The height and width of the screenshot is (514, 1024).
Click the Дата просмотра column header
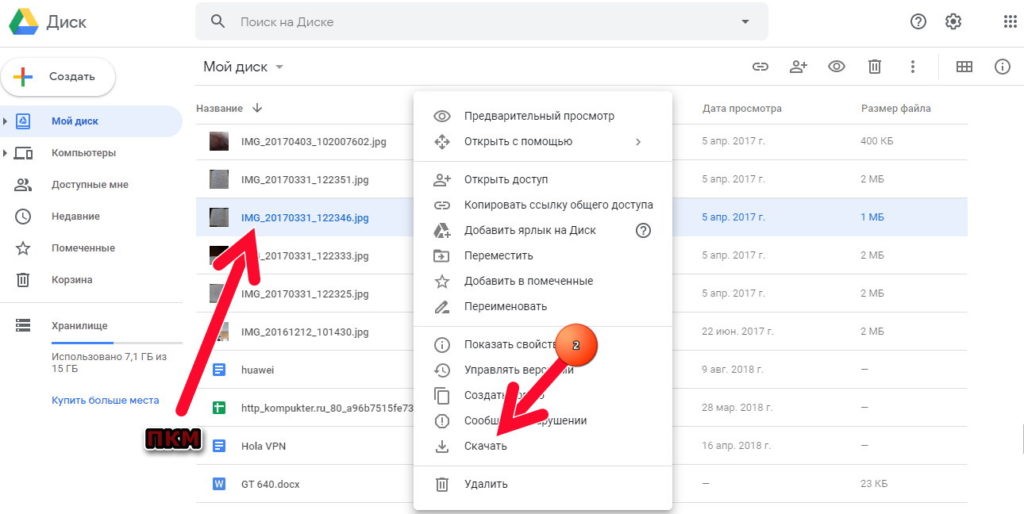tap(742, 108)
